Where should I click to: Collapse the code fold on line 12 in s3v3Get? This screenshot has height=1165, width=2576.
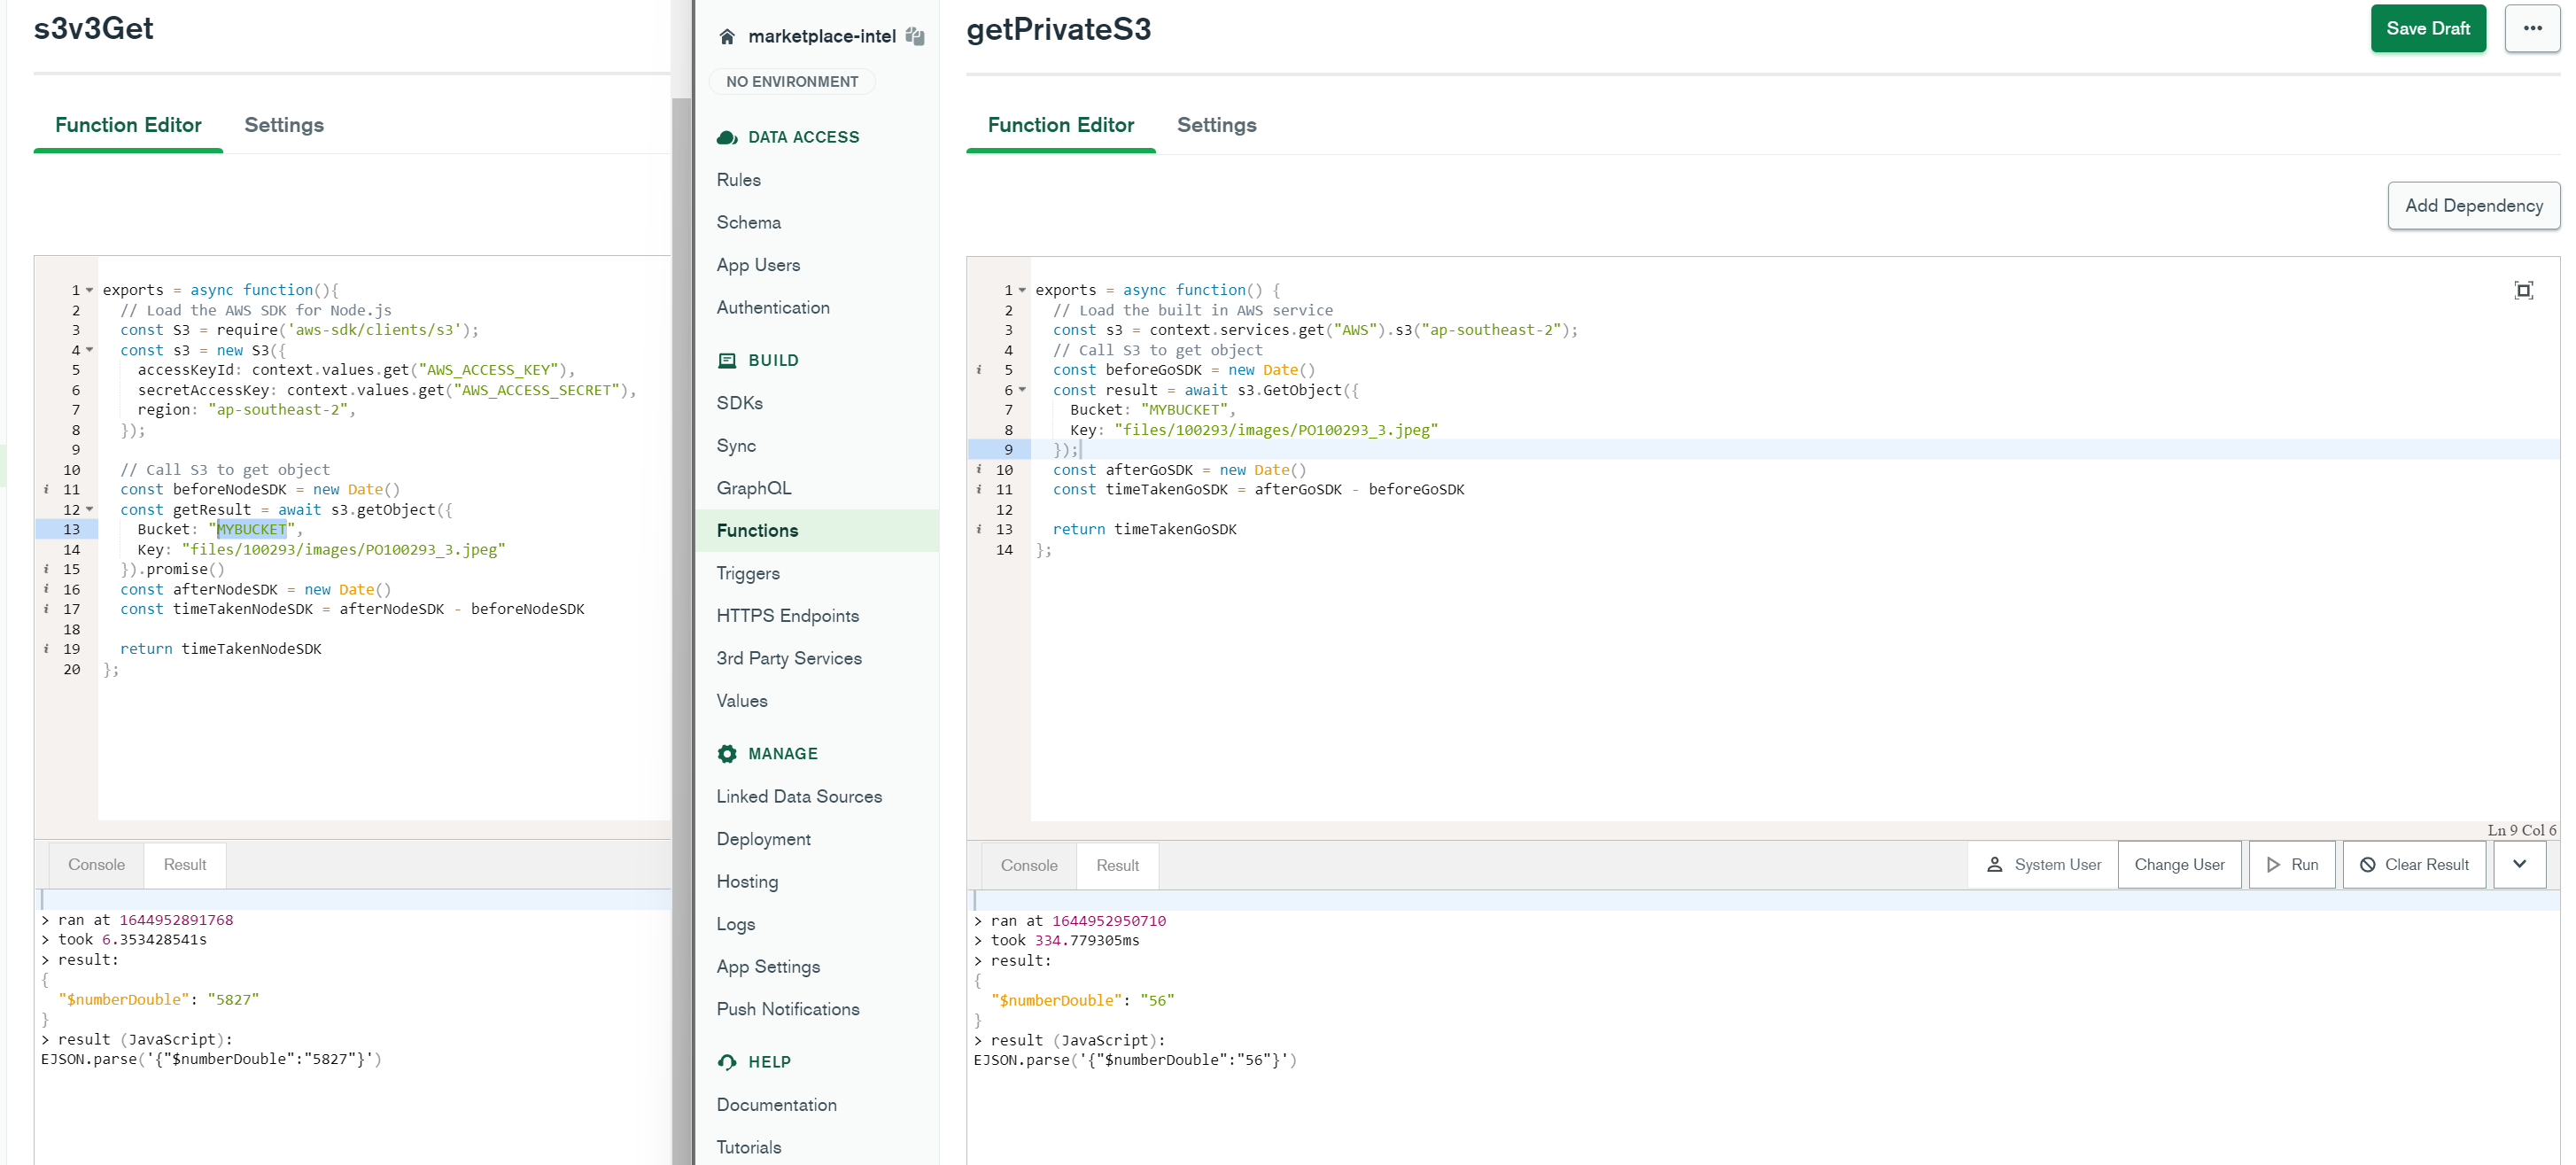click(89, 509)
